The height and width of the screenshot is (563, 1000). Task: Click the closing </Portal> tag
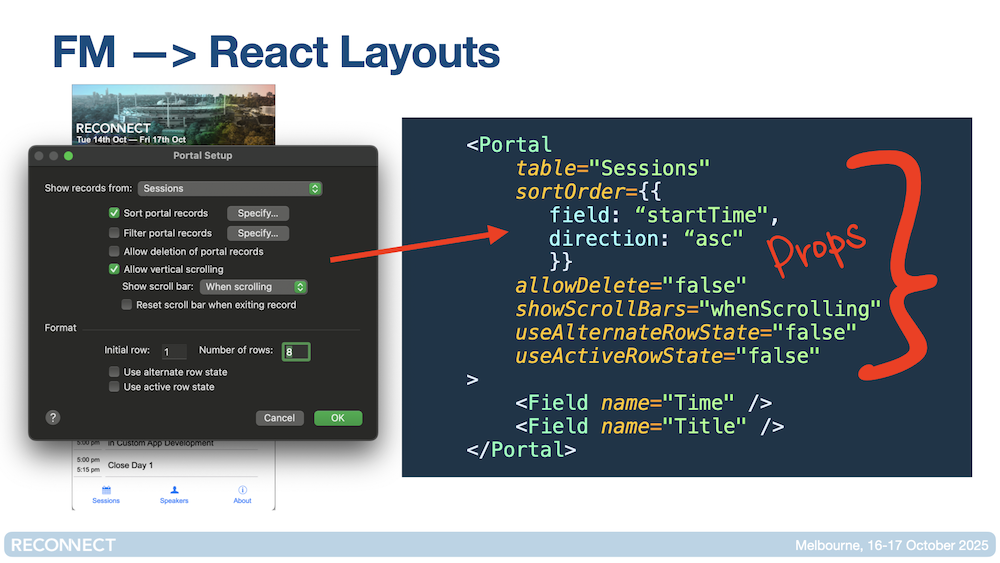[x=521, y=450]
